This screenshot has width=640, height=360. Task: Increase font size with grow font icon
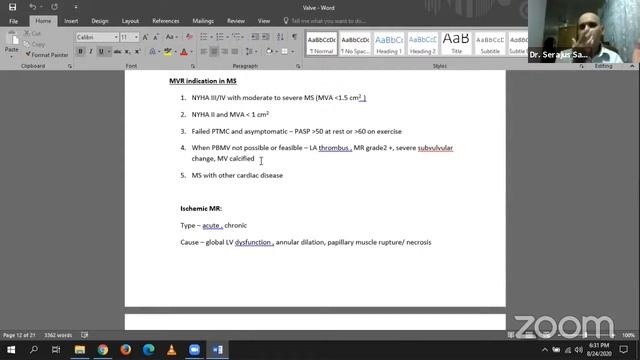click(145, 37)
